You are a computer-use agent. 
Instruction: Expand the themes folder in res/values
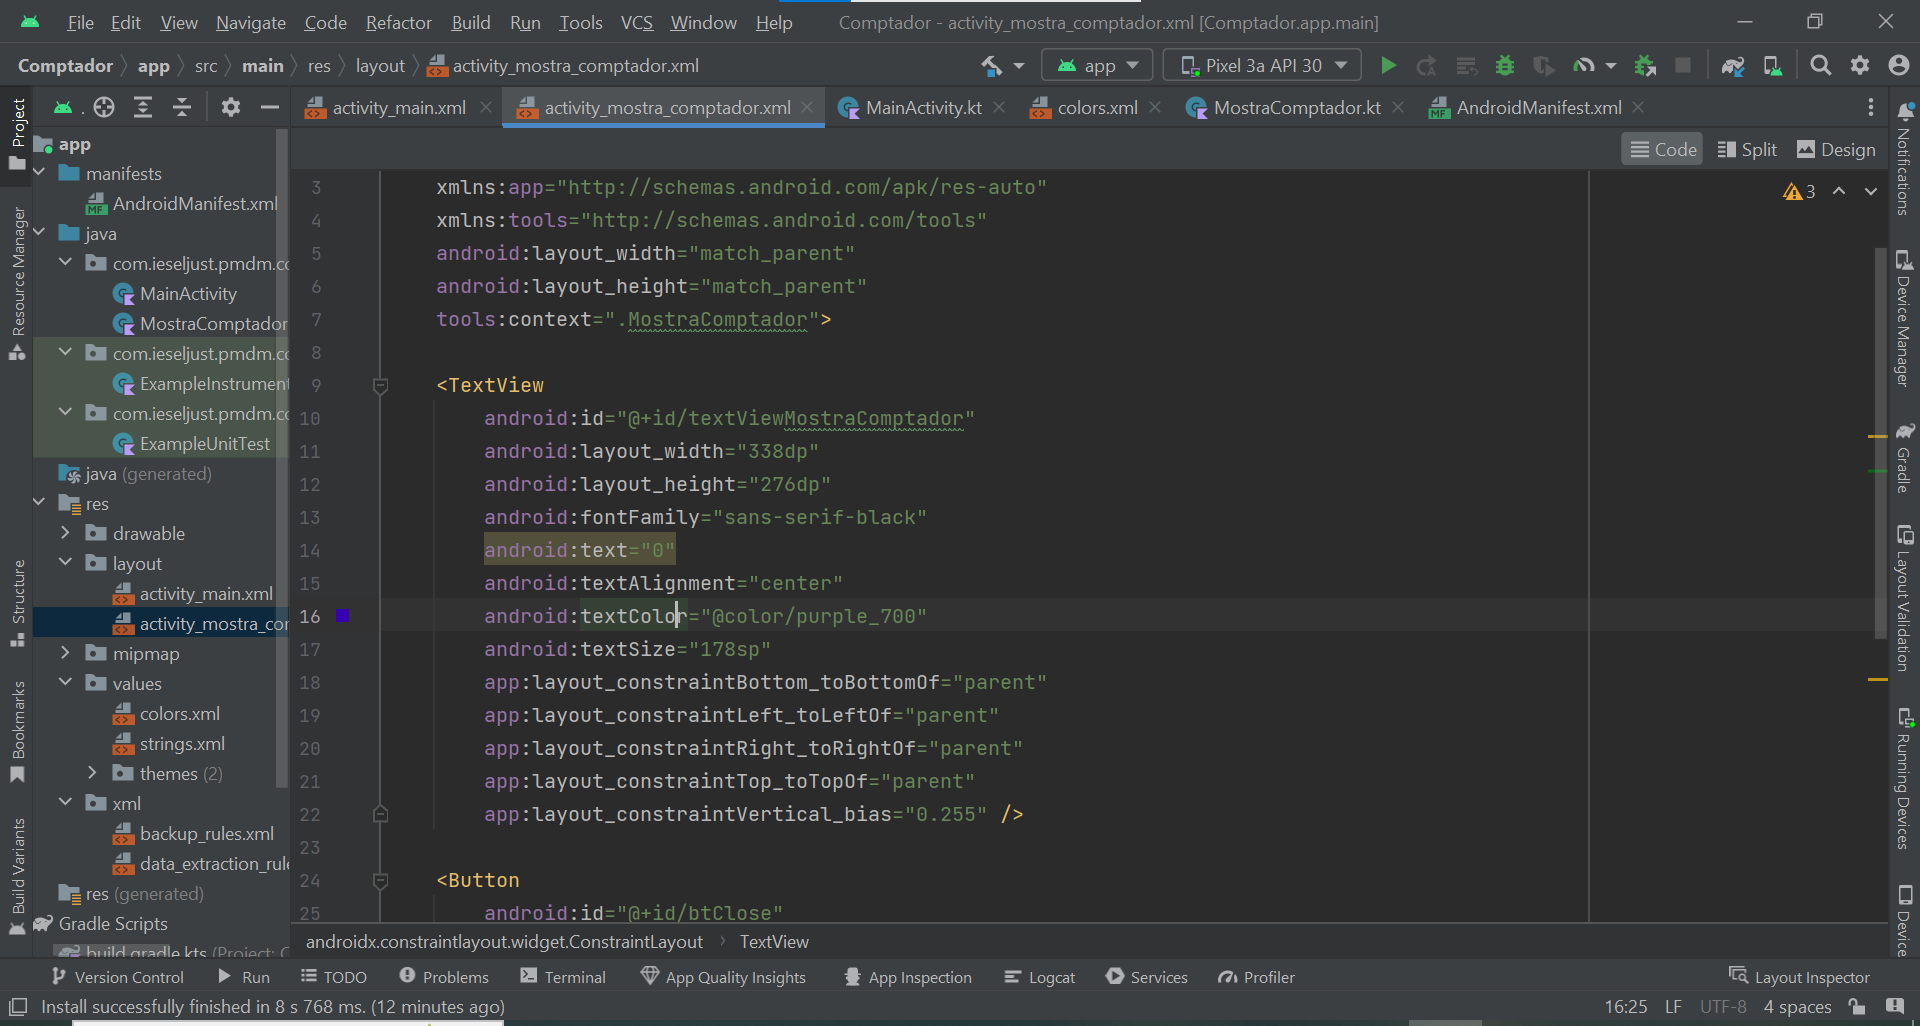[92, 773]
